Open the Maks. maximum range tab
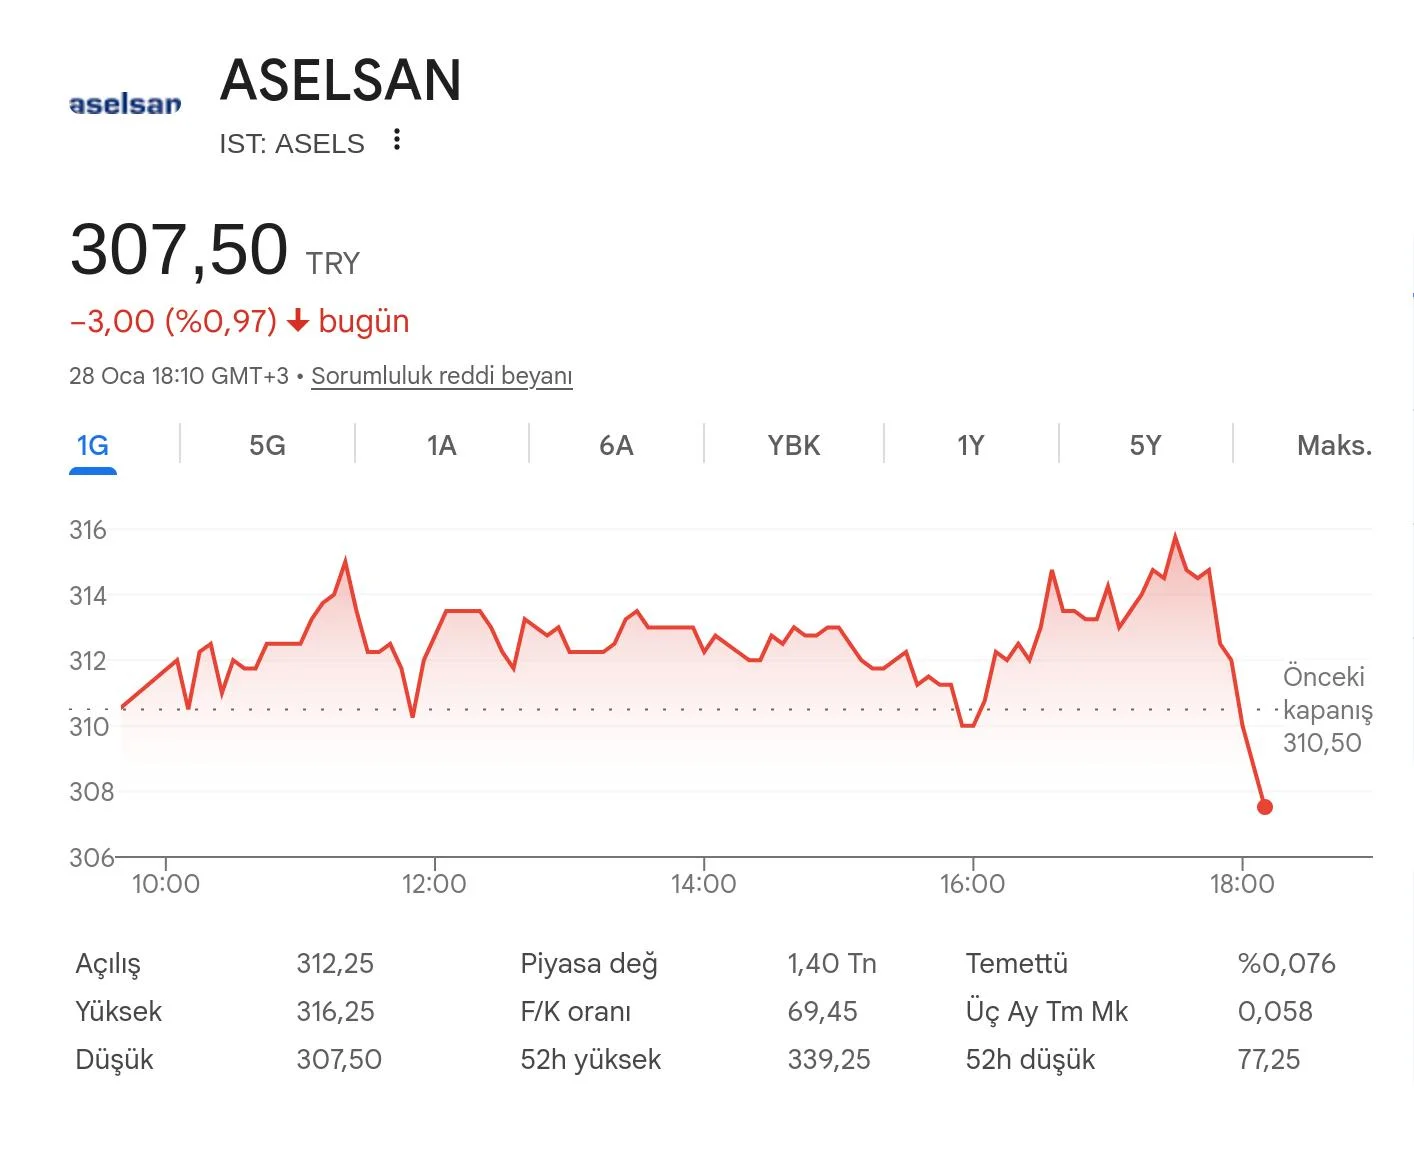The width and height of the screenshot is (1414, 1153). tap(1334, 445)
